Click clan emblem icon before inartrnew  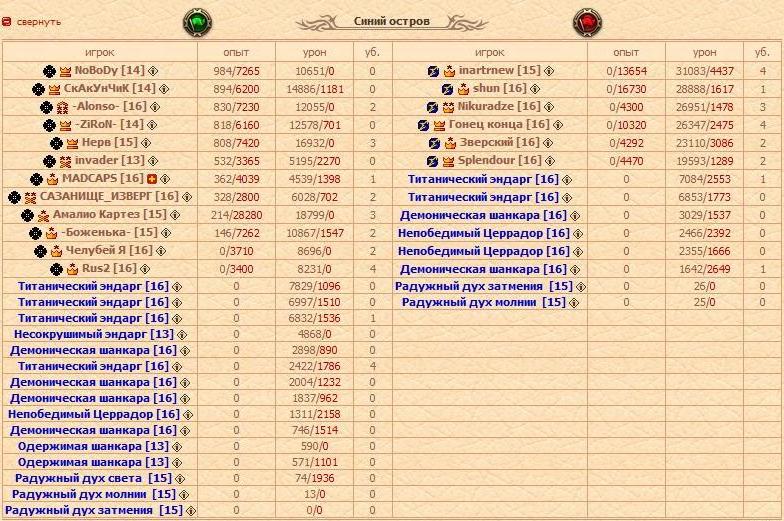(434, 71)
